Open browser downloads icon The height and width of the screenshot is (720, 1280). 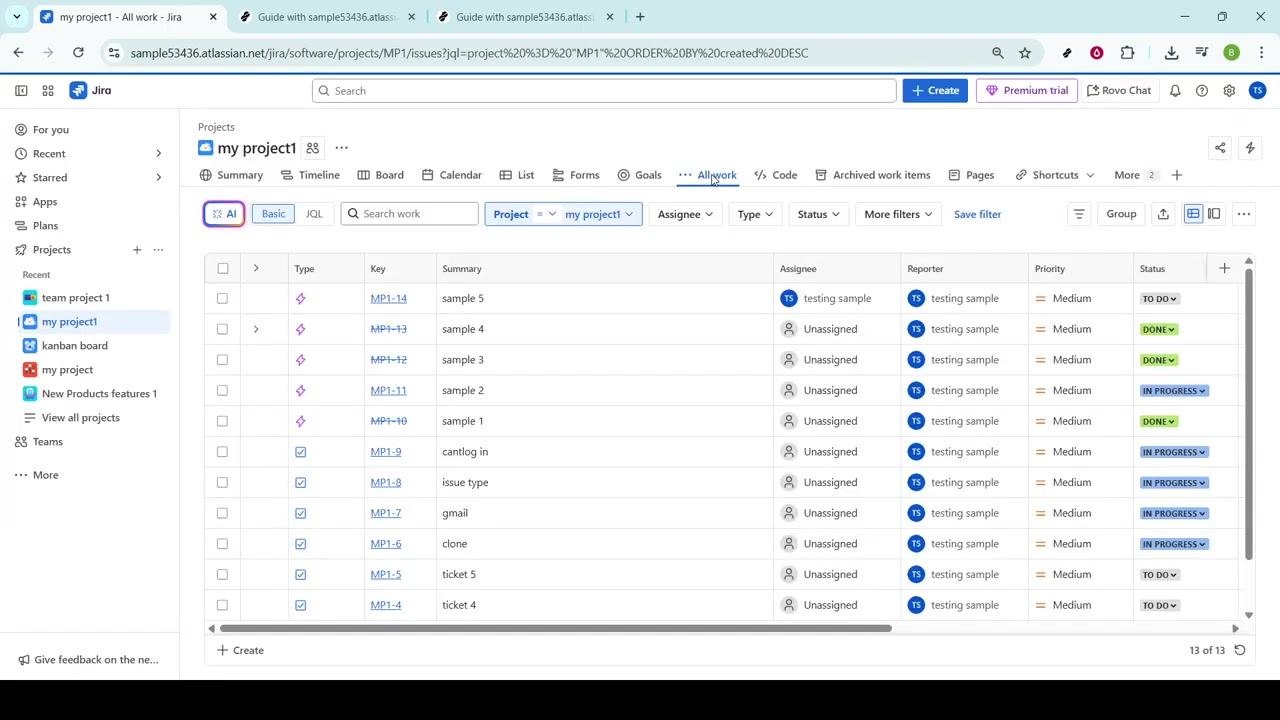pos(1171,53)
